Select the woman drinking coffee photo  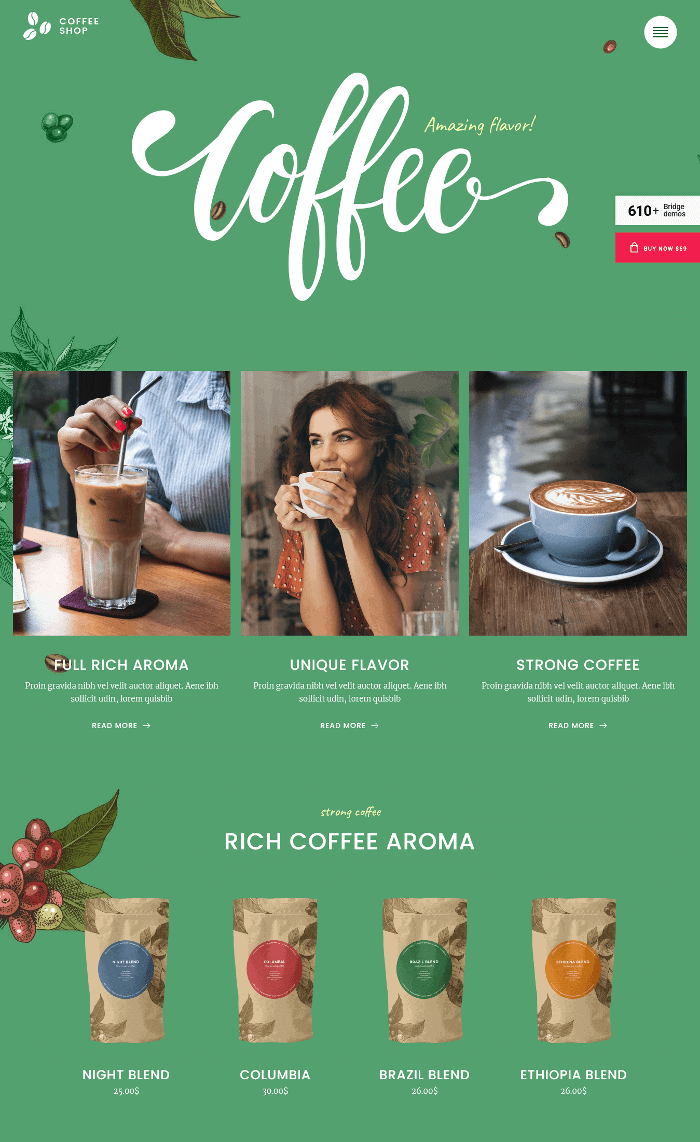350,503
